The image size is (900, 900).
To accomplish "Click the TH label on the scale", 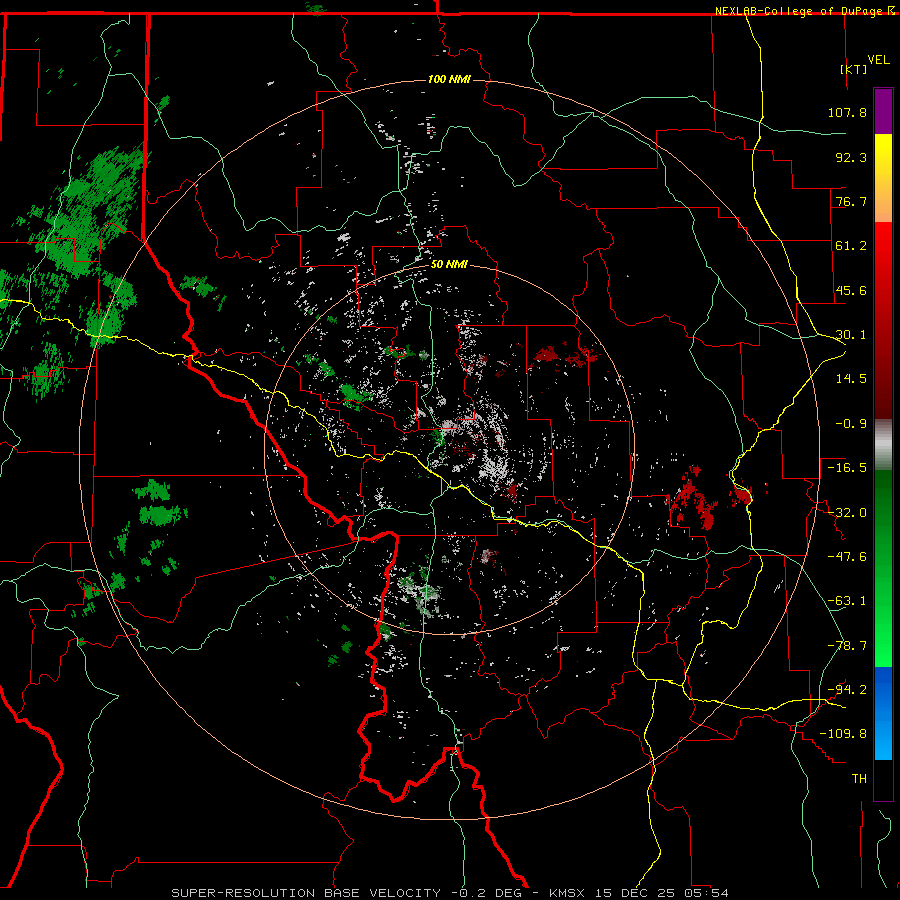I will pyautogui.click(x=859, y=779).
